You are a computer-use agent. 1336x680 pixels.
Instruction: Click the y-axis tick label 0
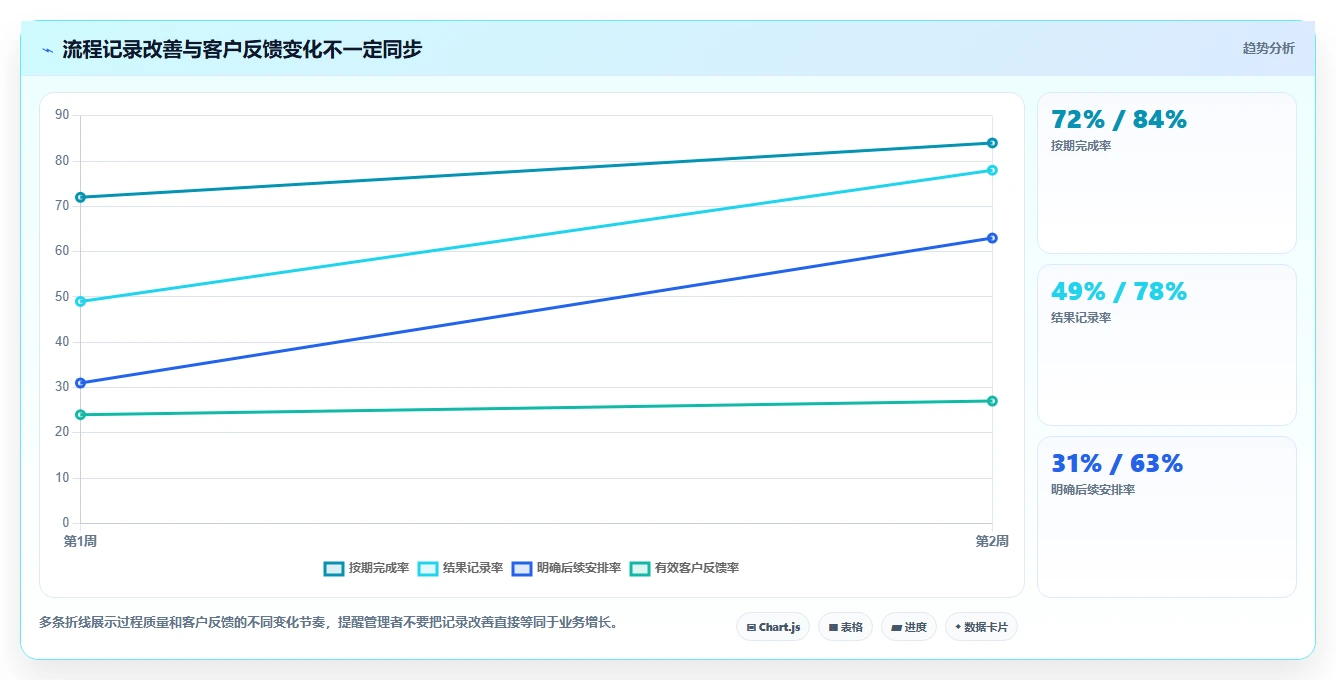coord(66,523)
